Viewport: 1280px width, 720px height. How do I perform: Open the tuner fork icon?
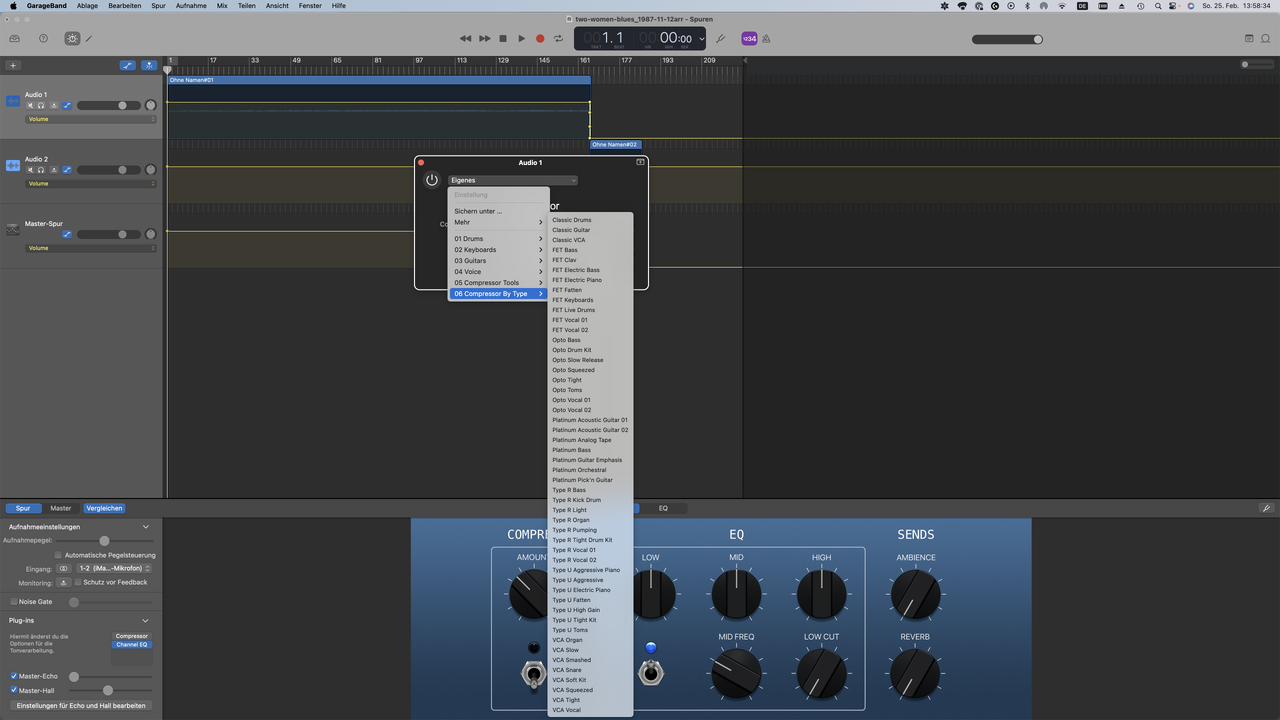(x=721, y=39)
